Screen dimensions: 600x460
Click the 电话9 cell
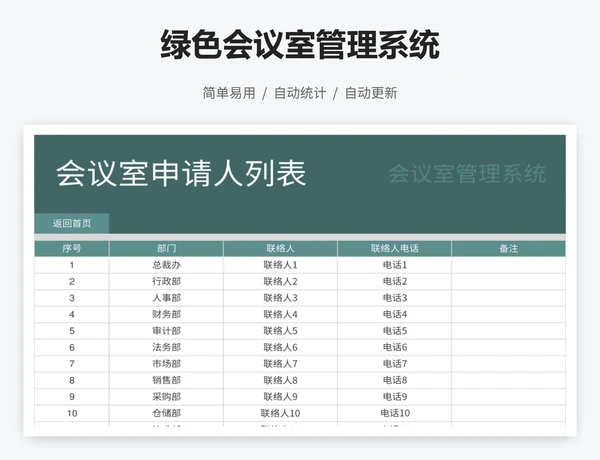(x=395, y=396)
